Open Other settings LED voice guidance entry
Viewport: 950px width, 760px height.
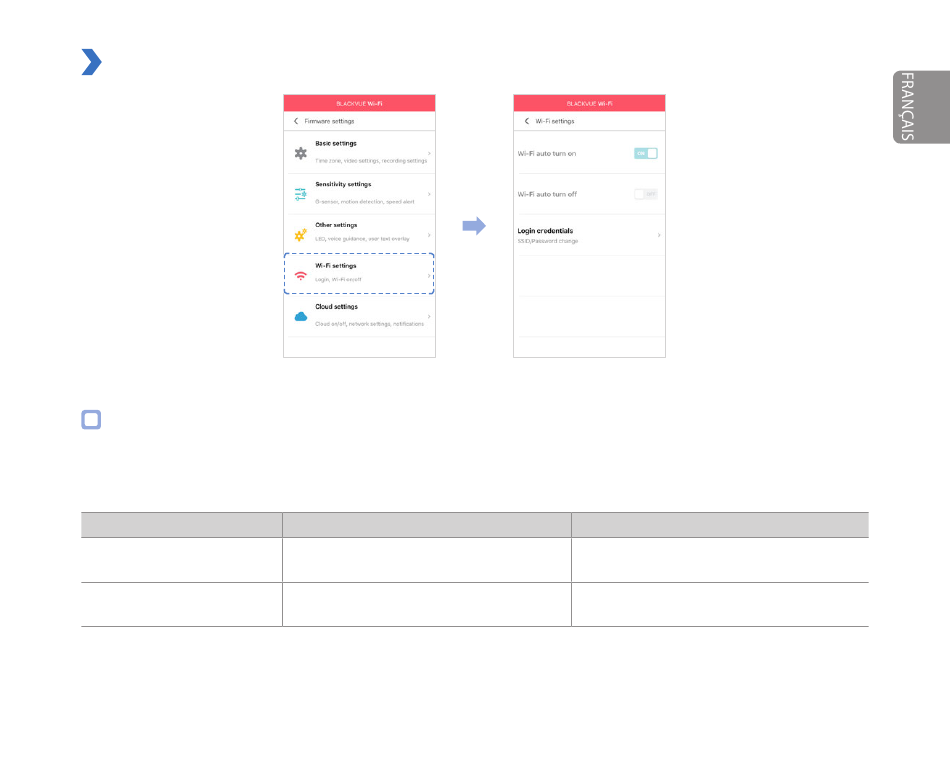(x=359, y=235)
